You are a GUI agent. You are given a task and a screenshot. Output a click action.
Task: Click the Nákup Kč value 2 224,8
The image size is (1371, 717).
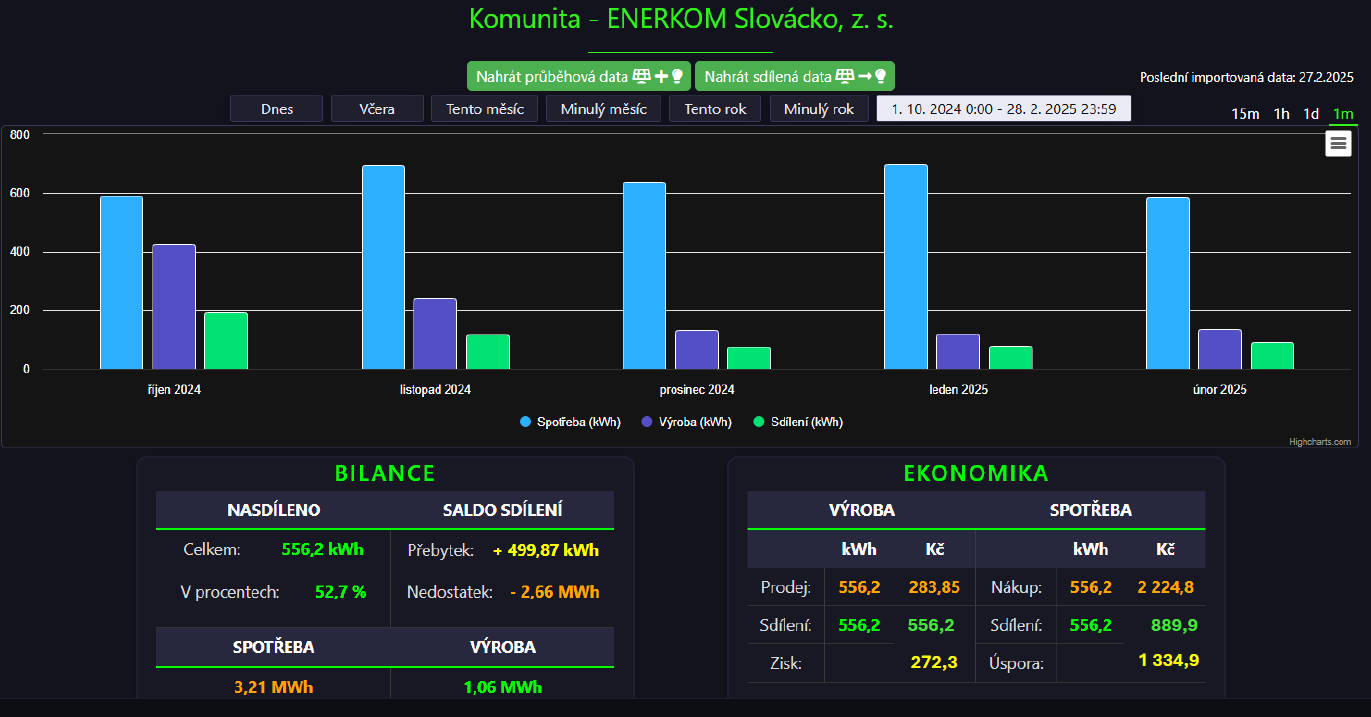1165,587
